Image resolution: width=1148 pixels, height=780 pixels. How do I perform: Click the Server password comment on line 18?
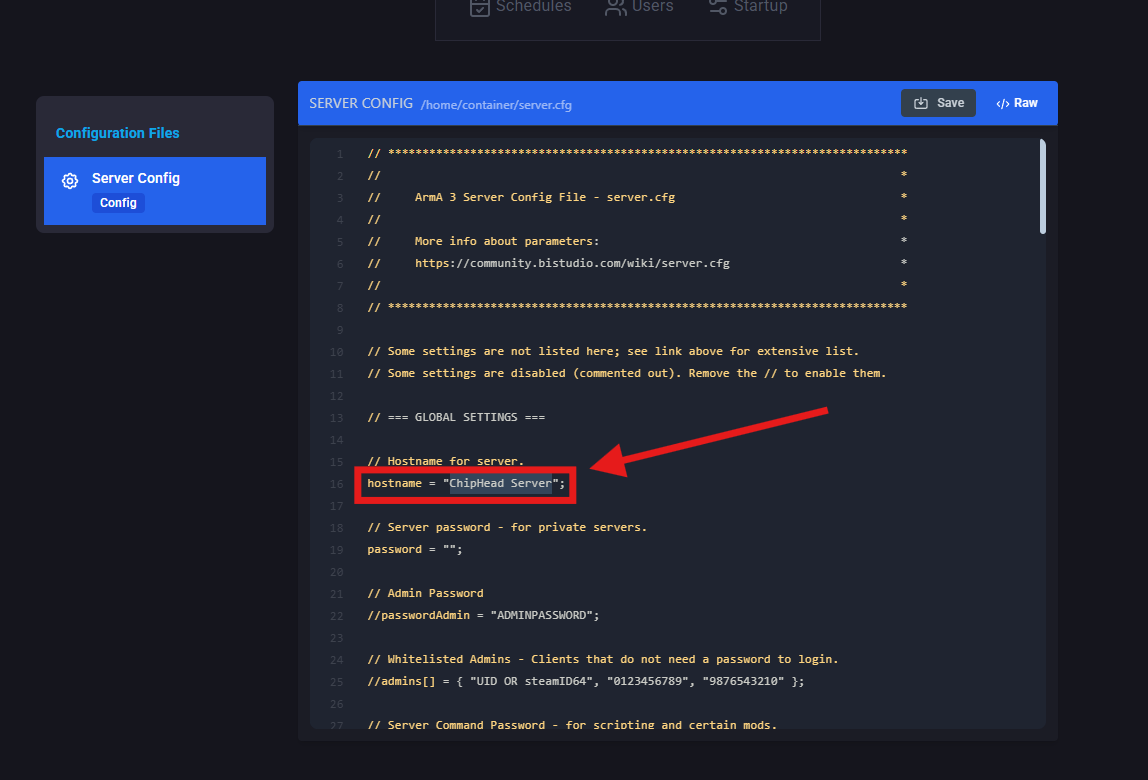507,527
